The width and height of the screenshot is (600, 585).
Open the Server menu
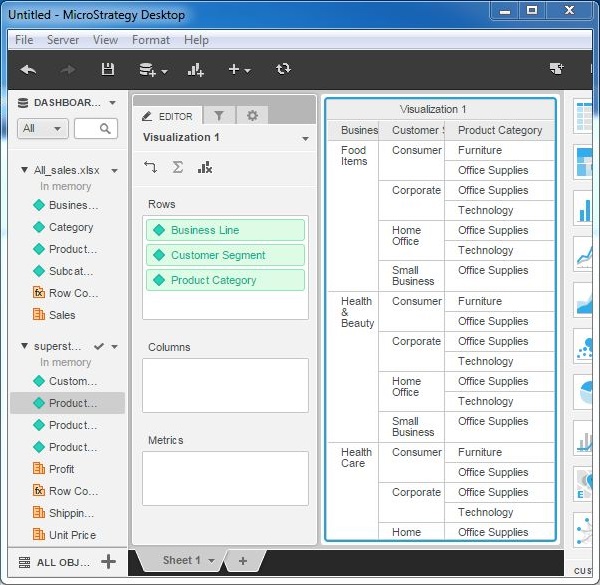63,40
